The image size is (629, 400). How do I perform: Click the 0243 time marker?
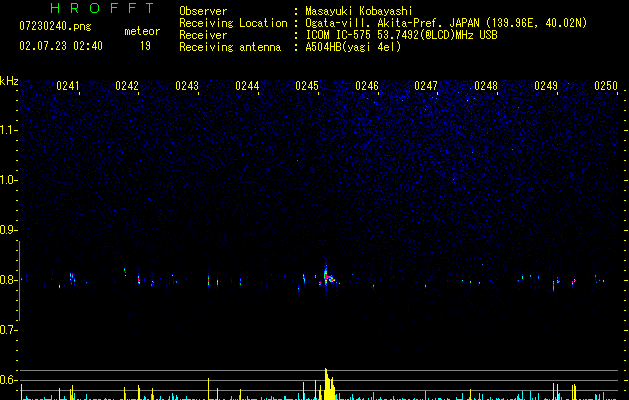click(187, 86)
